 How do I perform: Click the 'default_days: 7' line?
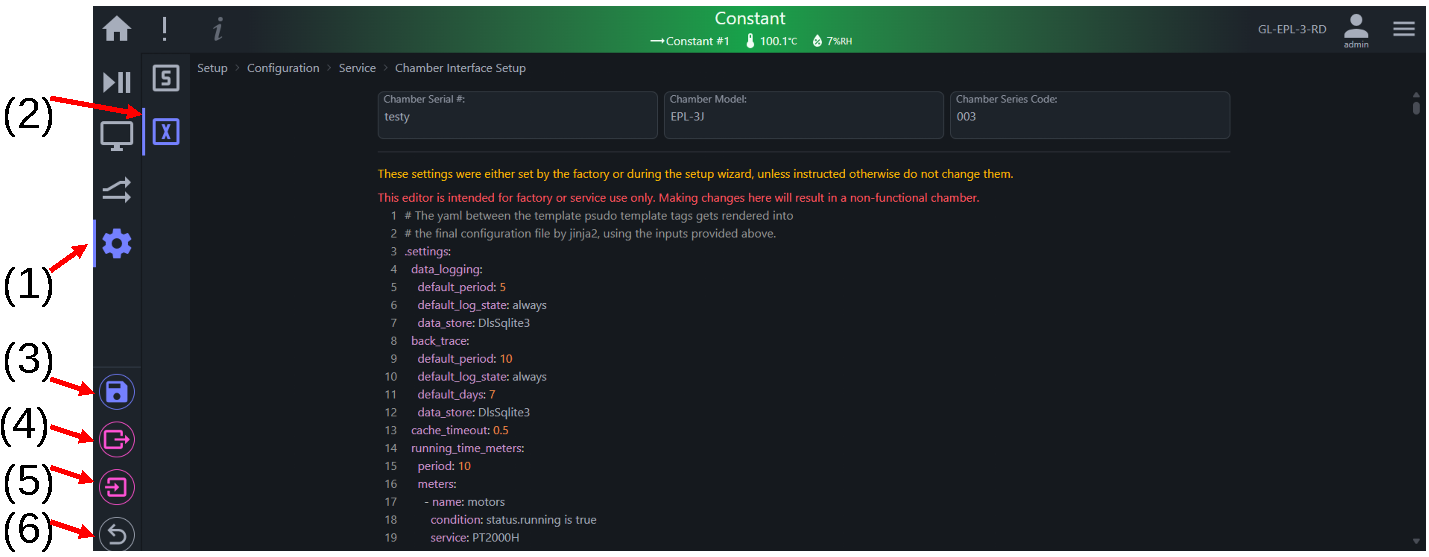click(x=457, y=395)
